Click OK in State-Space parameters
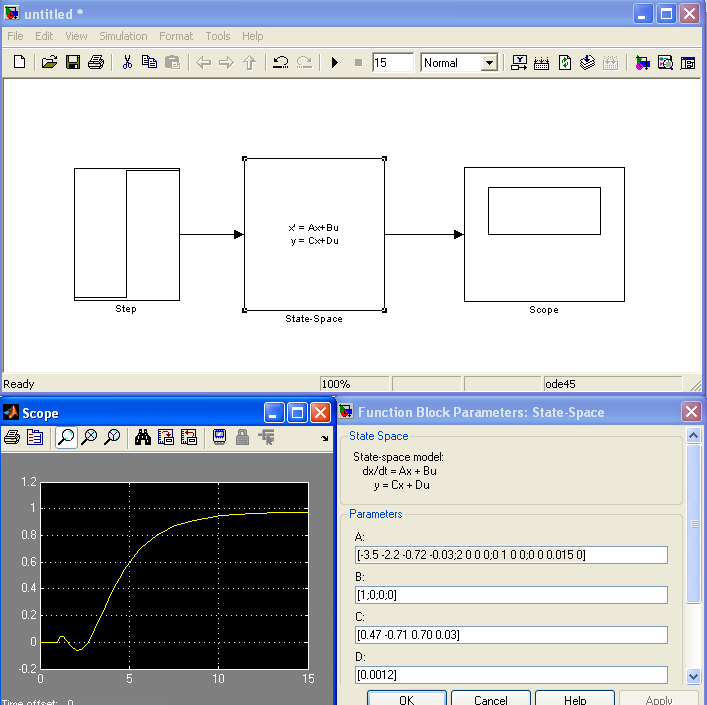707x705 pixels. [407, 699]
